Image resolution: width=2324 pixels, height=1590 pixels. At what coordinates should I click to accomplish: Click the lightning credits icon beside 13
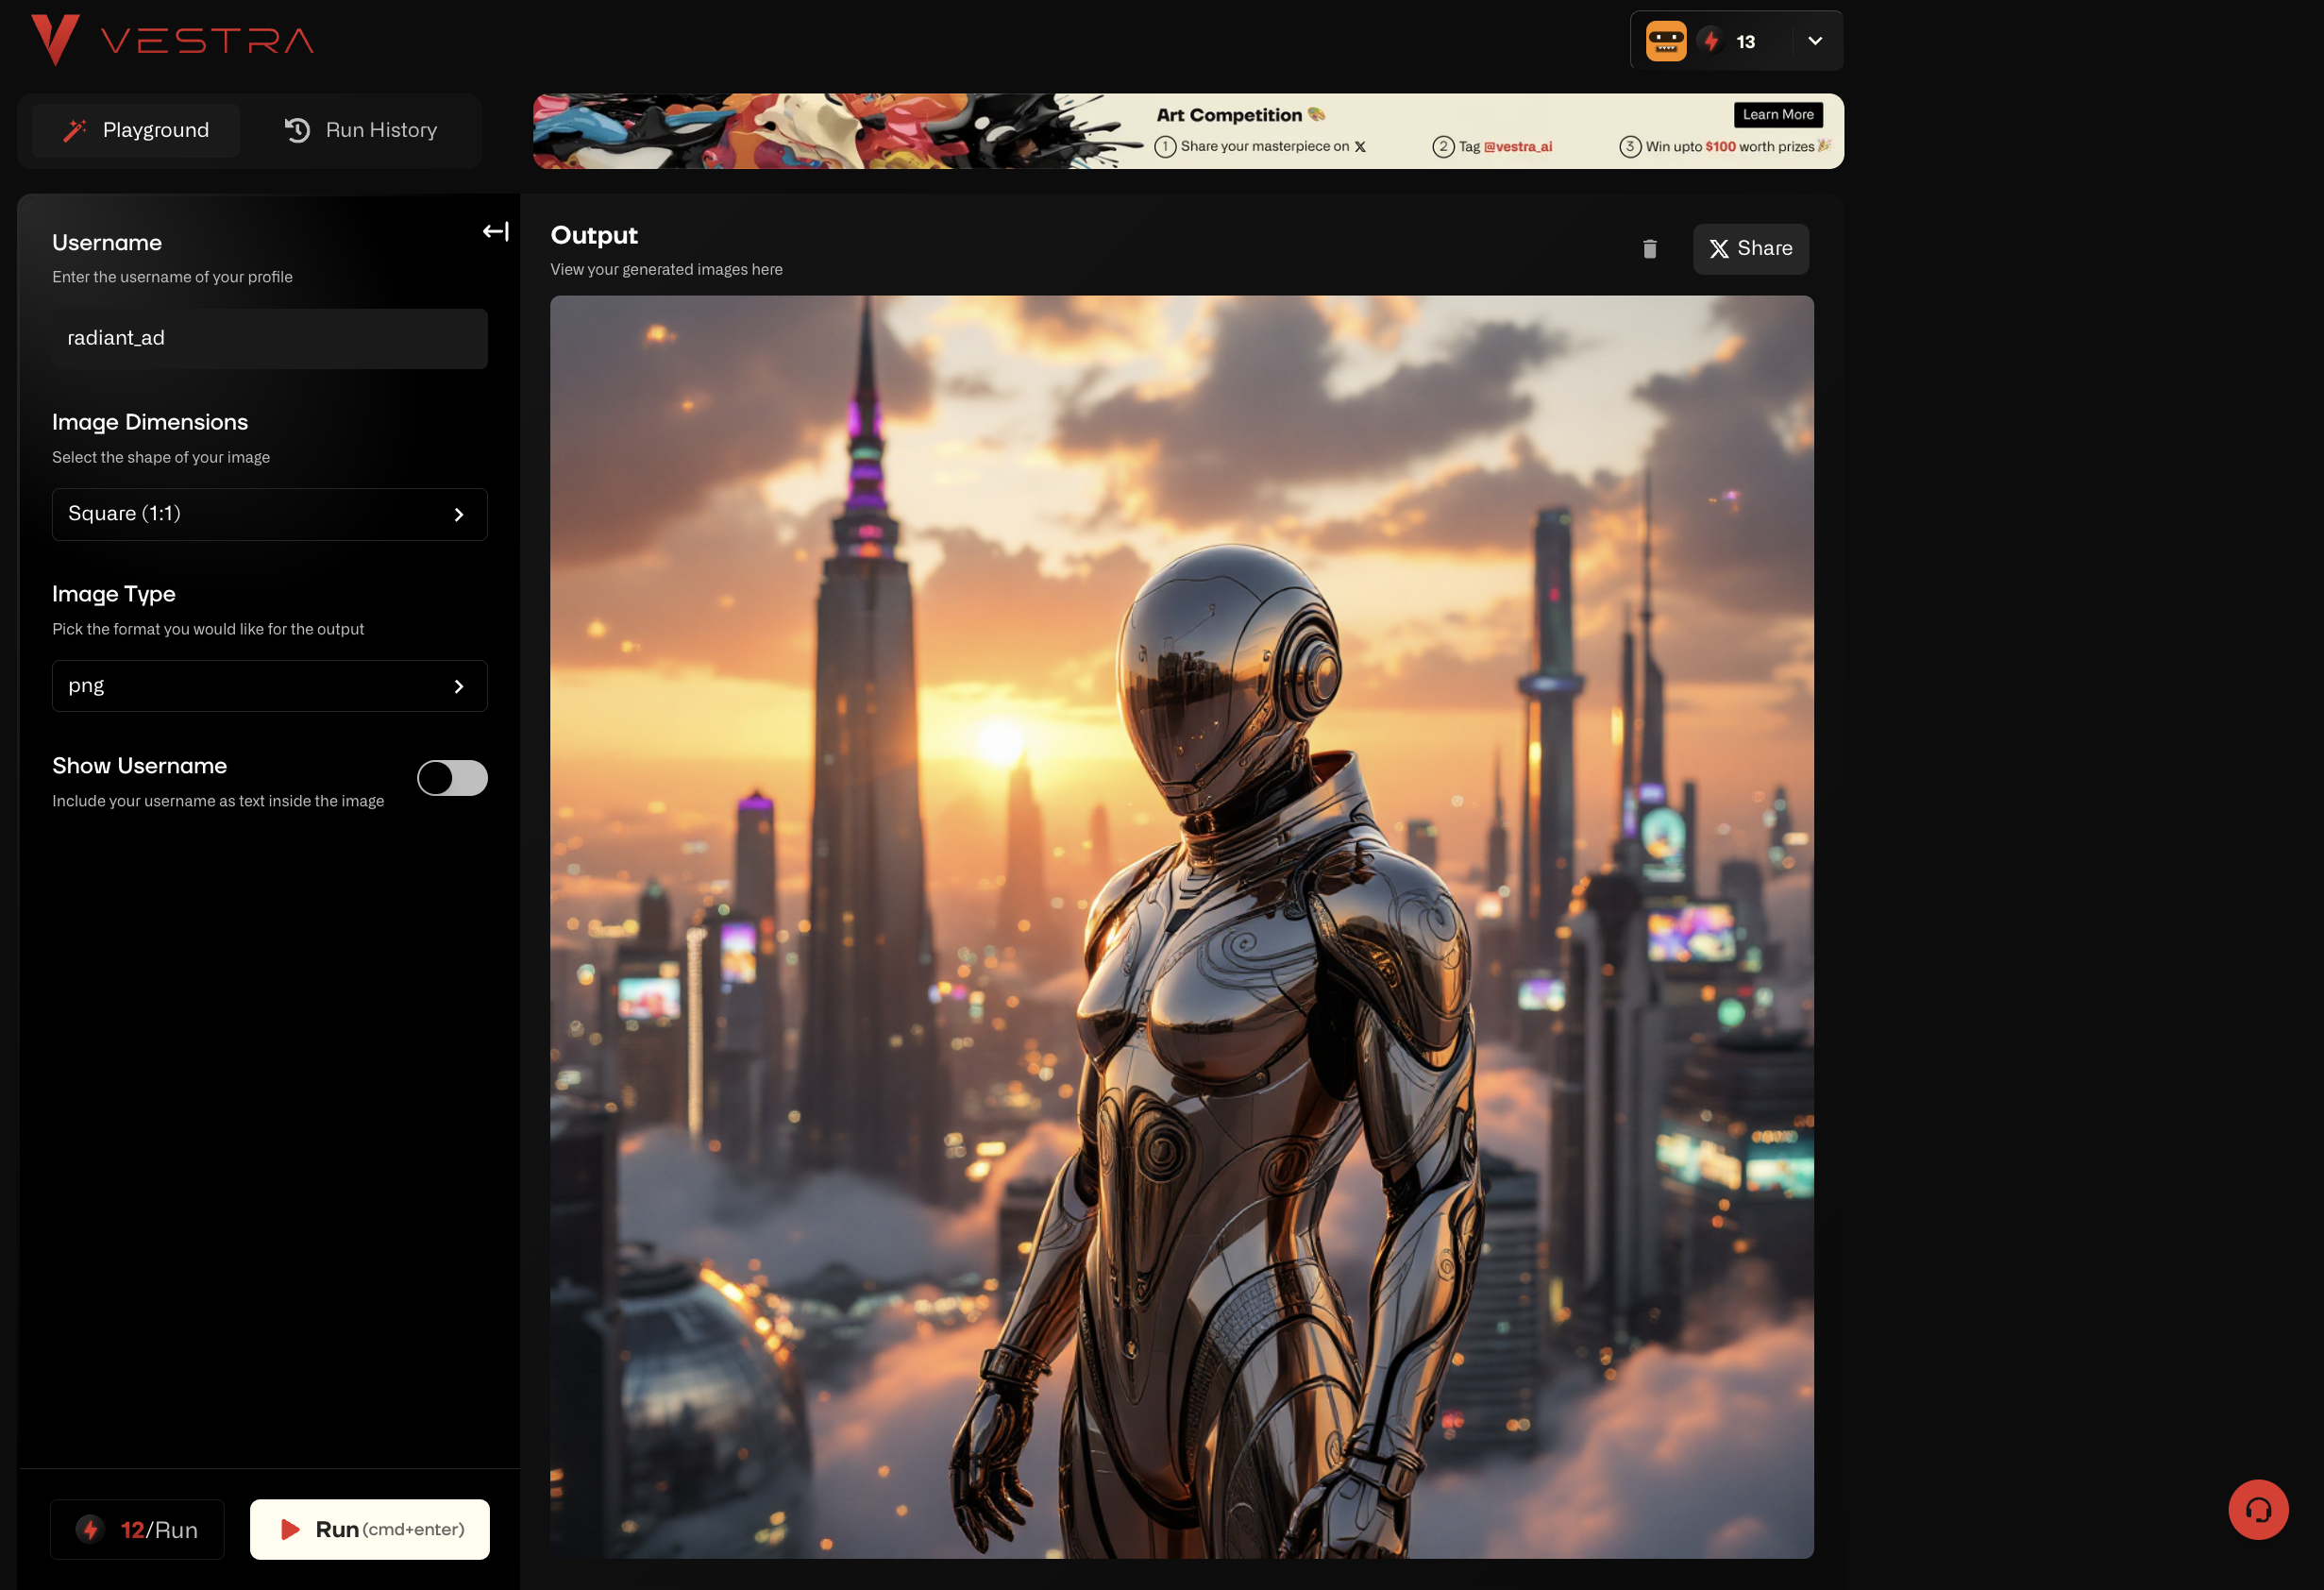coord(1711,41)
